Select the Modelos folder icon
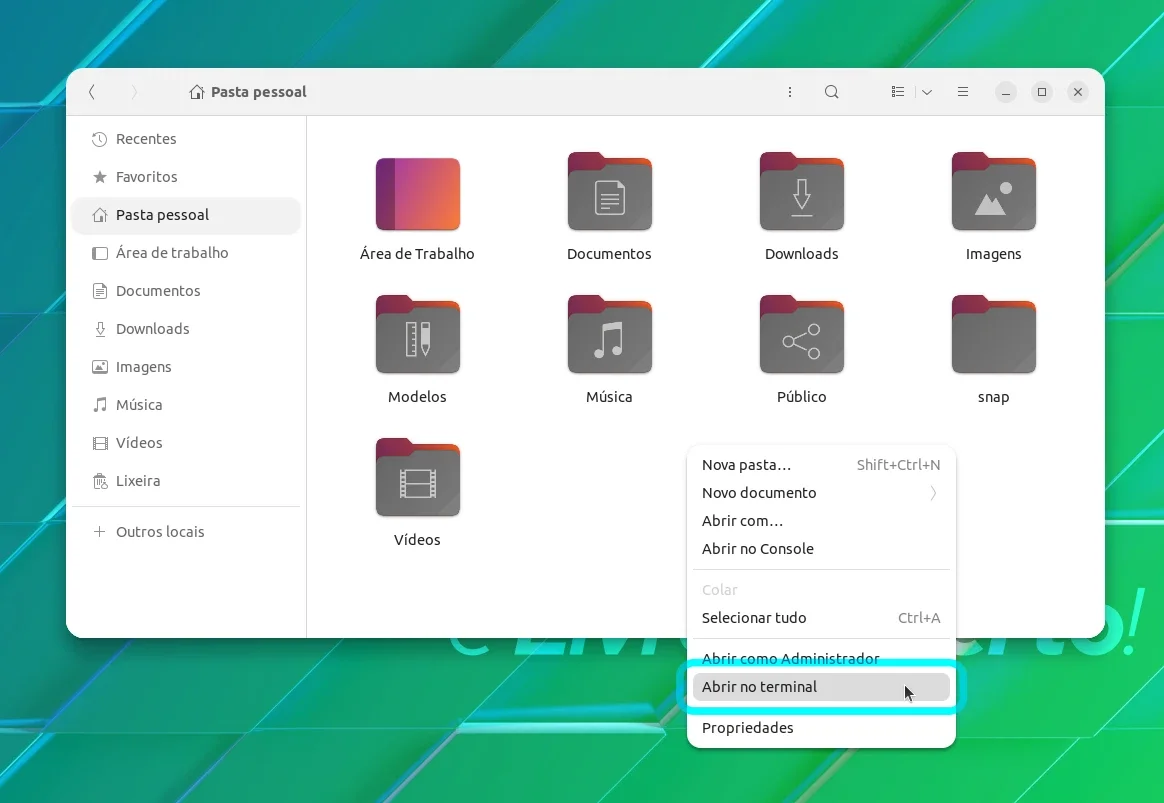This screenshot has width=1164, height=803. tap(418, 335)
